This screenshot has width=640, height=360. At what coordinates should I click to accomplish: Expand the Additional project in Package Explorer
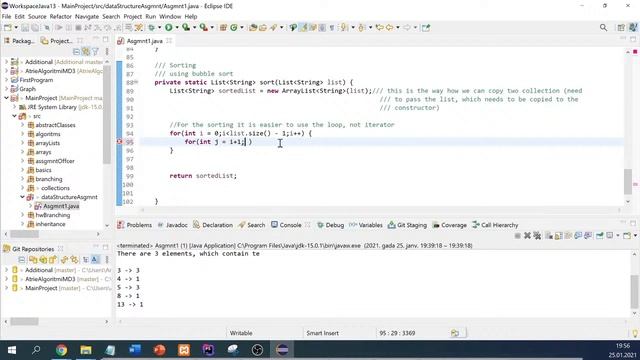pyautogui.click(x=6, y=62)
